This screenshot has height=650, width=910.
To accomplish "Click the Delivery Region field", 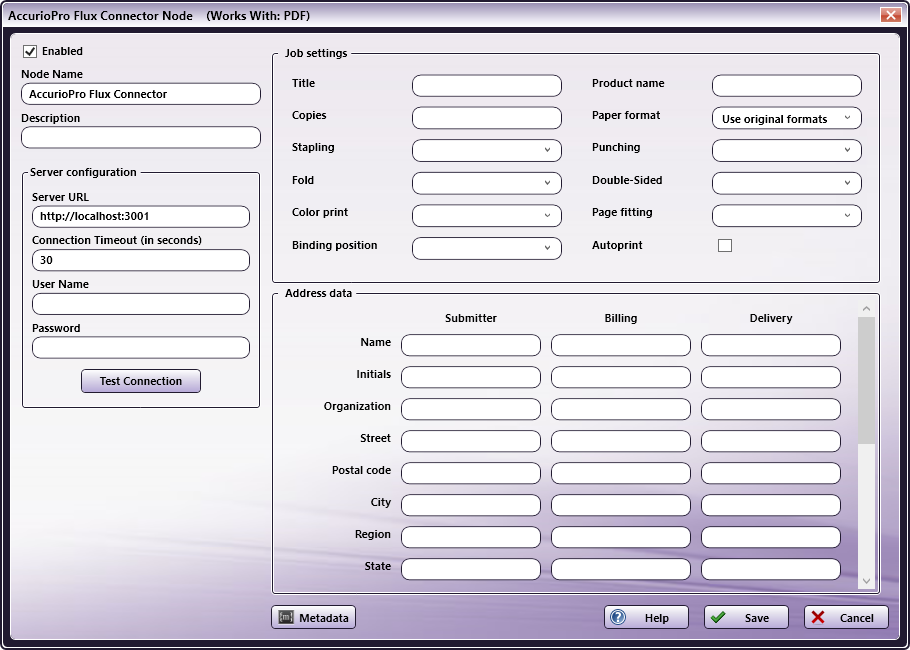I will [x=771, y=537].
